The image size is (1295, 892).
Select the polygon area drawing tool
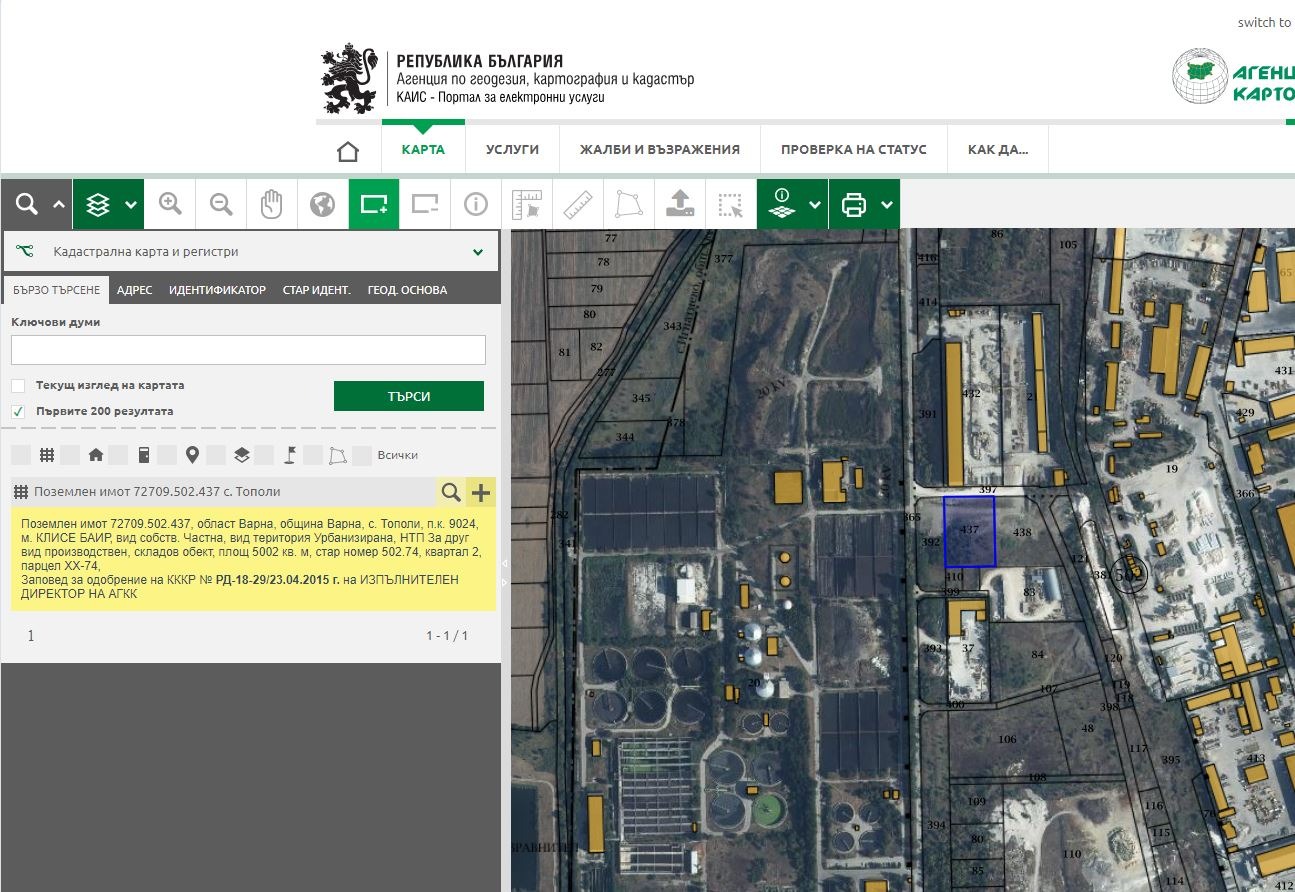pyautogui.click(x=629, y=204)
